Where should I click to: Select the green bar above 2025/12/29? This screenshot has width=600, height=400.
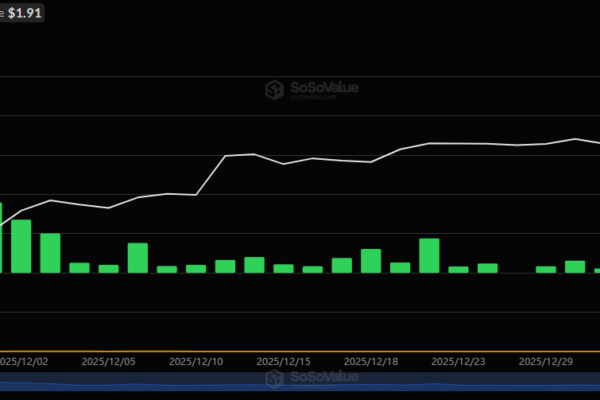pos(545,269)
